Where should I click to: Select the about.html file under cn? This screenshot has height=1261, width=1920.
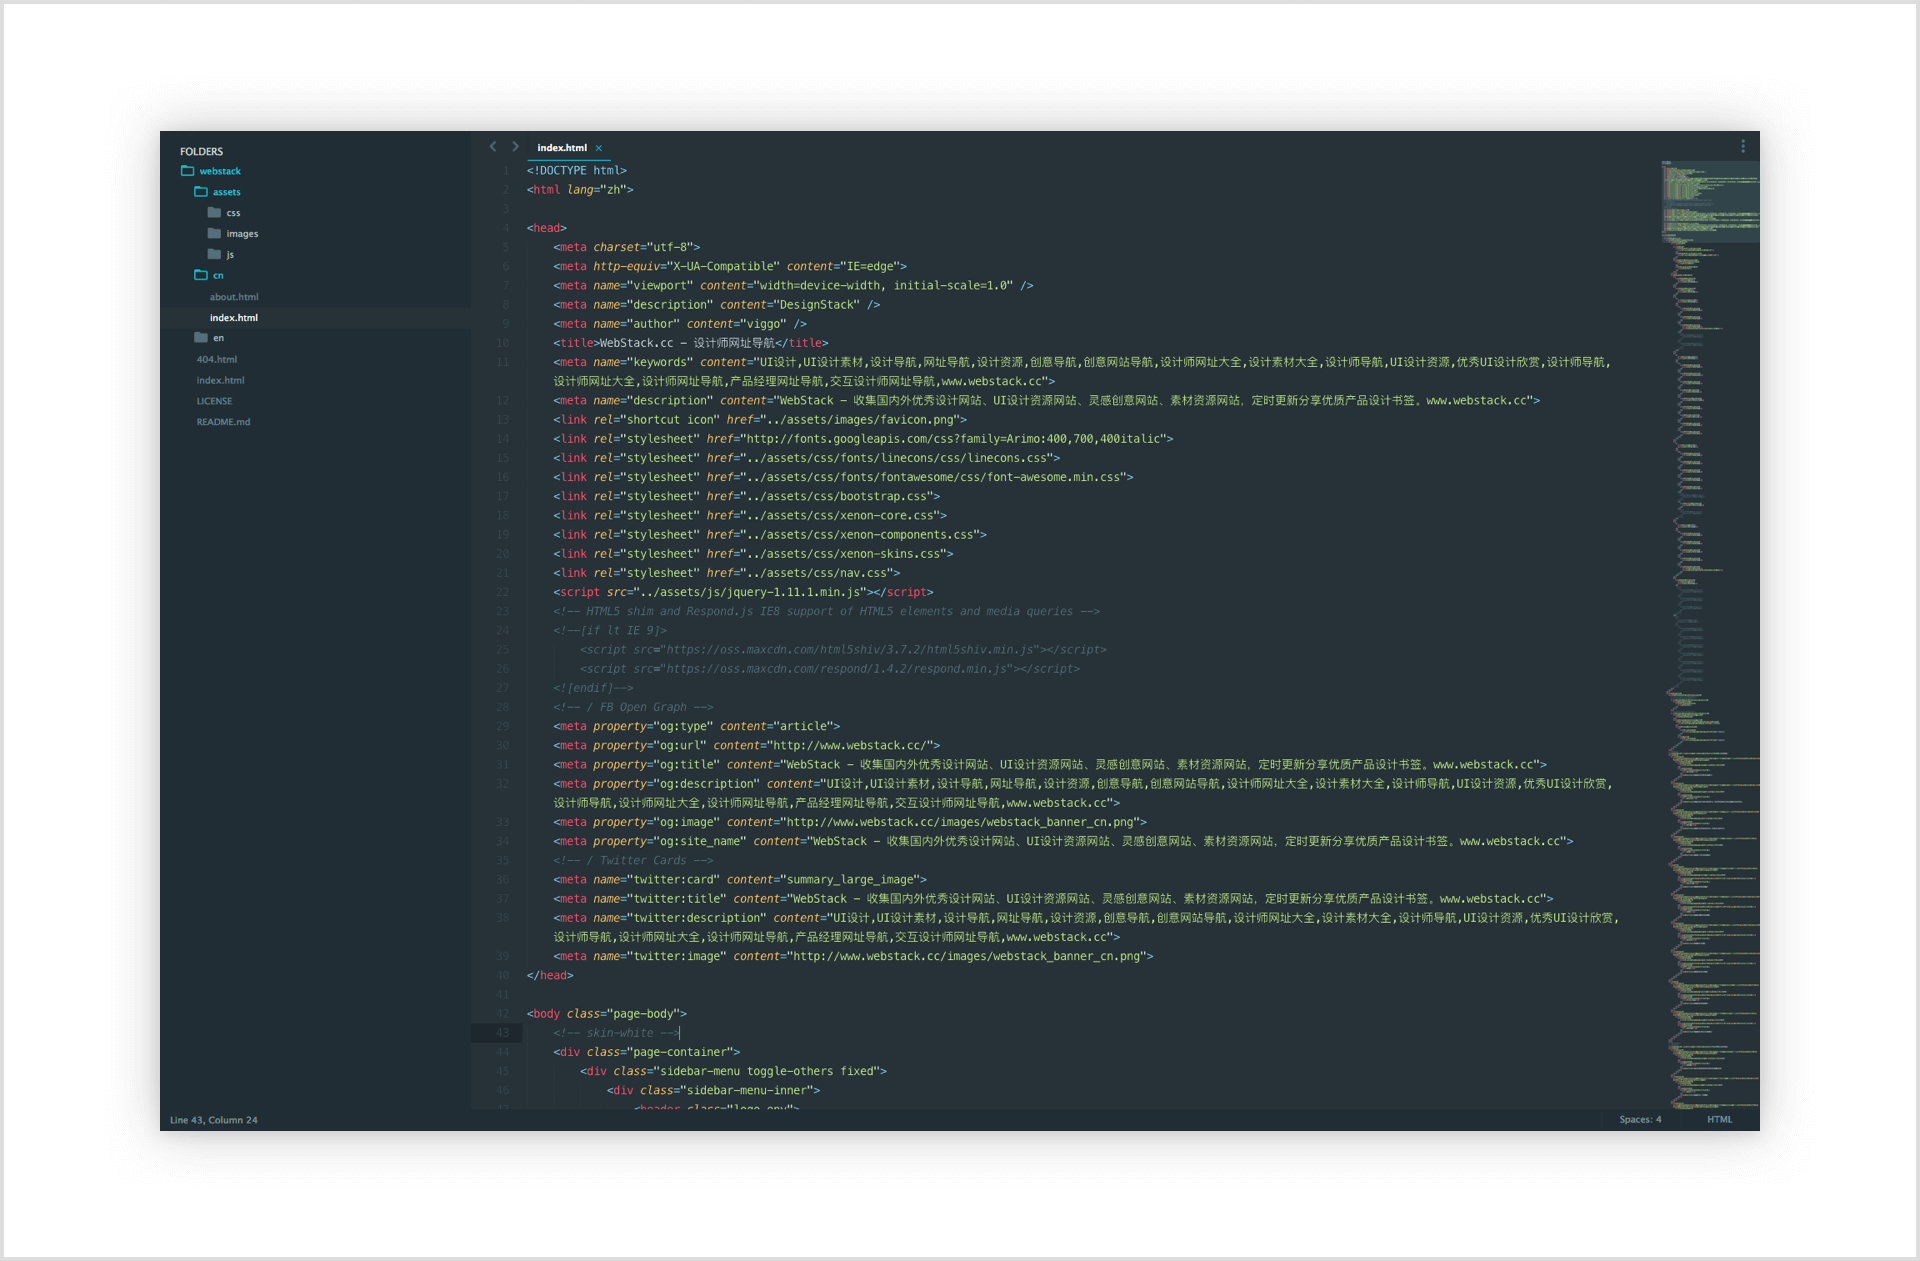tap(234, 296)
